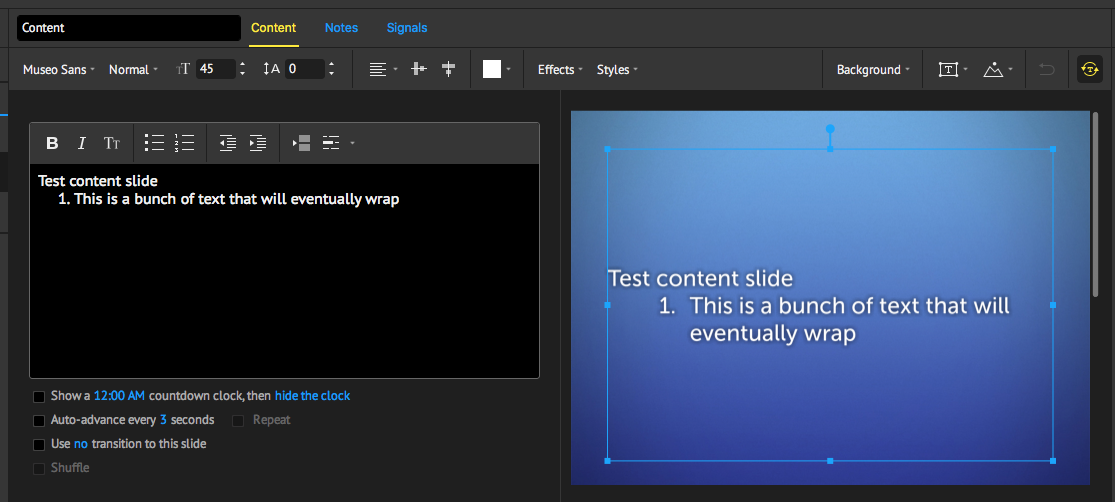The width and height of the screenshot is (1115, 502).
Task: Click the 'hide the clock' link
Action: coord(312,396)
